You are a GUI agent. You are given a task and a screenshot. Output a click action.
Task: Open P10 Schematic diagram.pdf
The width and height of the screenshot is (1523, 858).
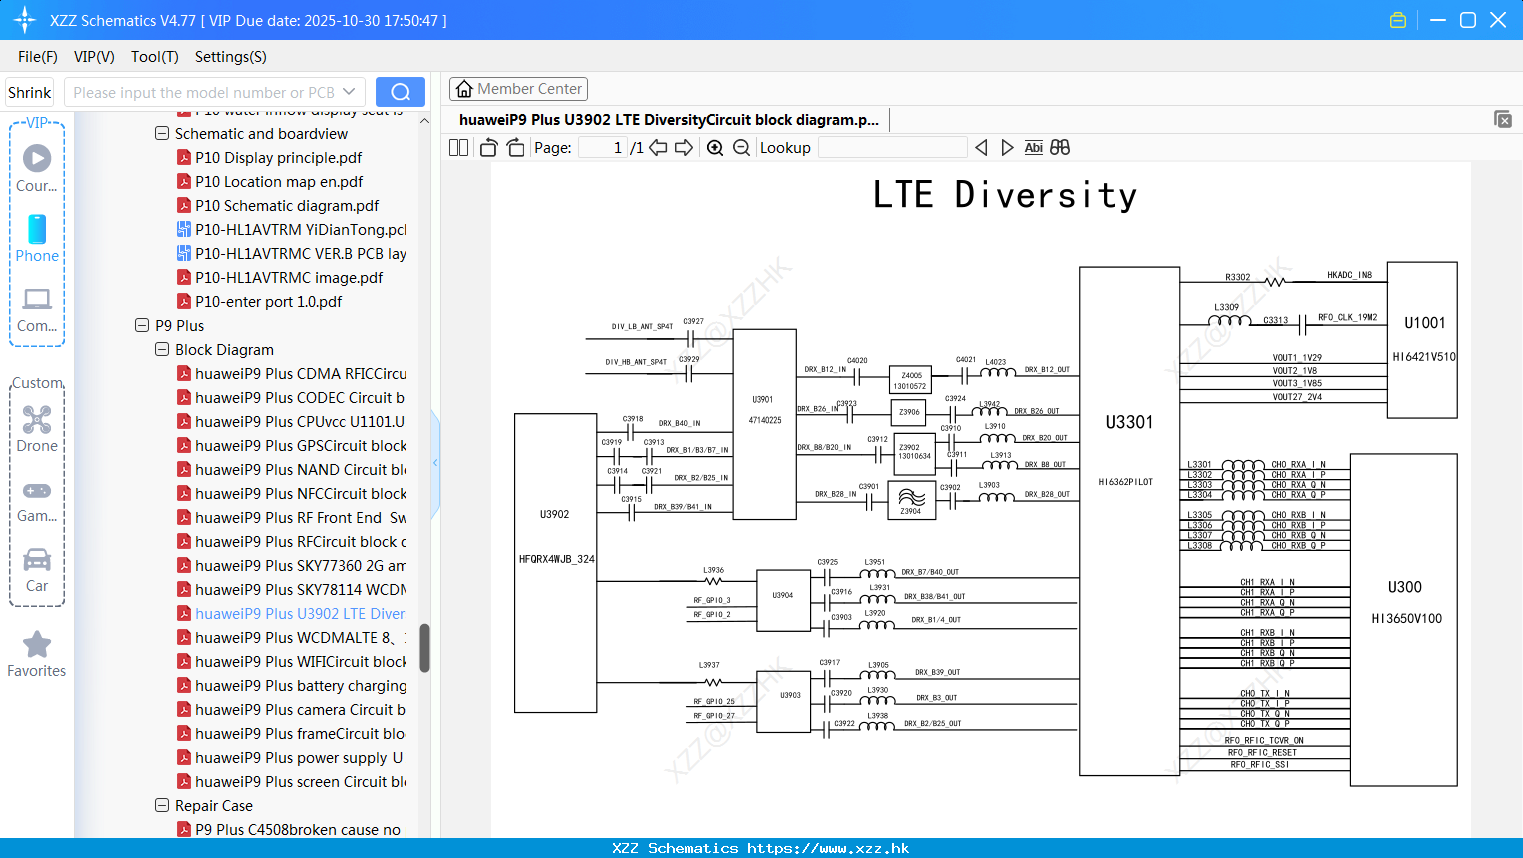(x=287, y=205)
